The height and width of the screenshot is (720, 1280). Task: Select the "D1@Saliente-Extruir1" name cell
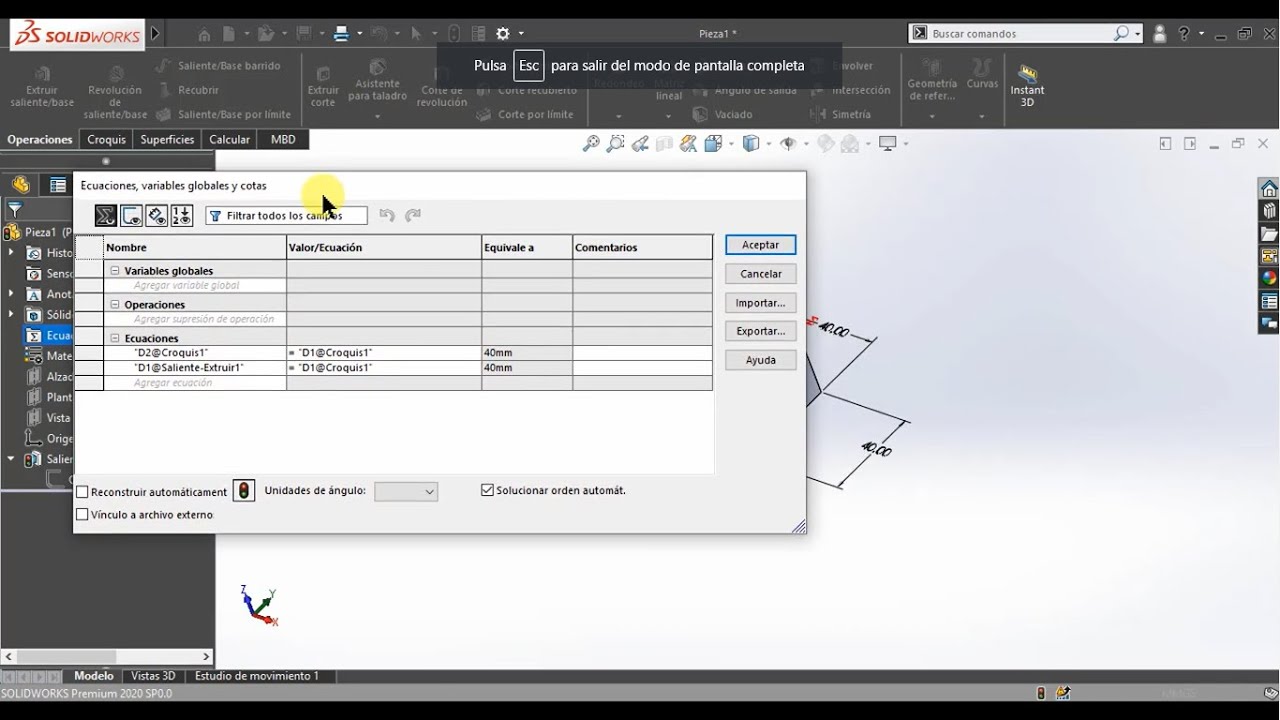pyautogui.click(x=195, y=368)
